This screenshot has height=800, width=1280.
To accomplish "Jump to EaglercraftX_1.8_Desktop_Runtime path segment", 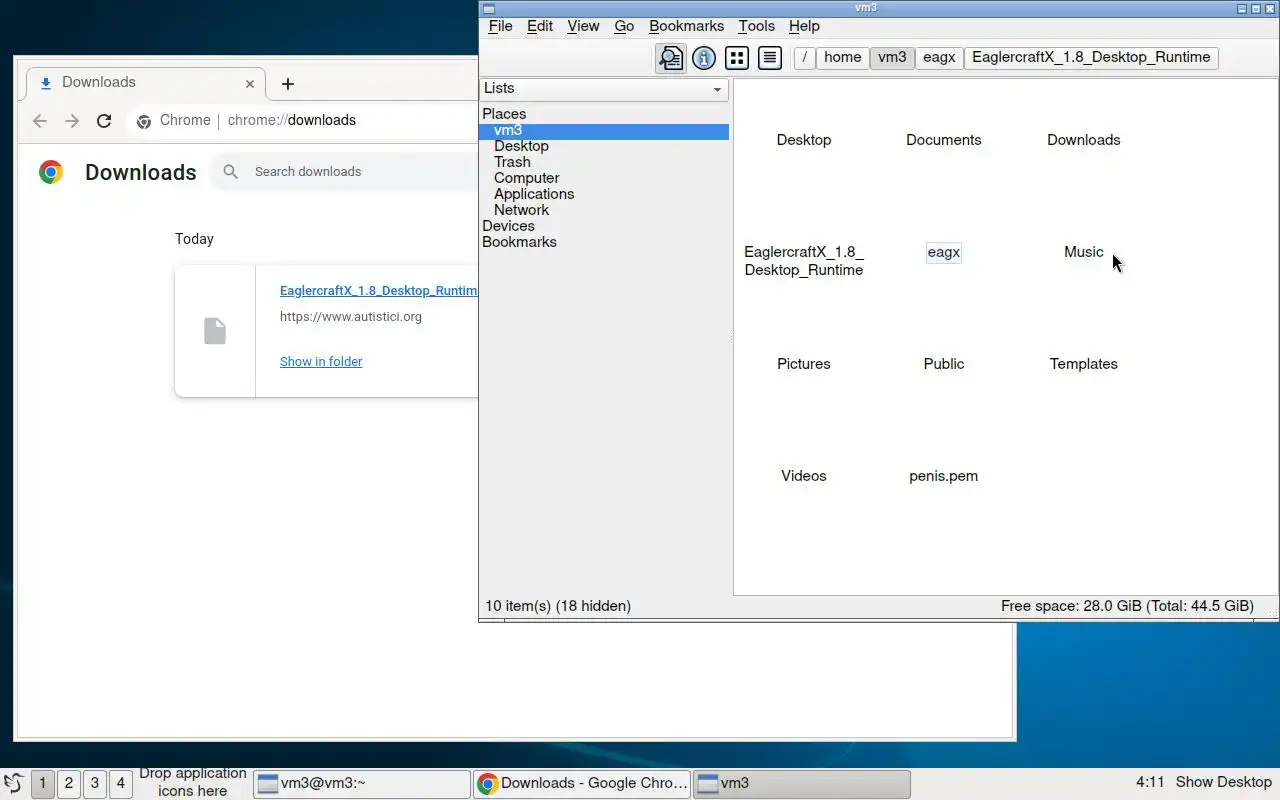I will tap(1091, 57).
